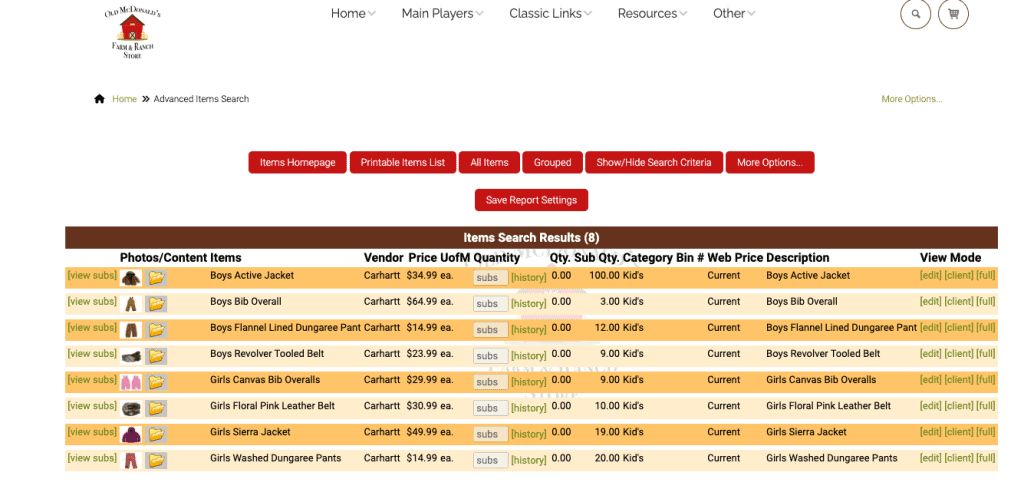Open folder icon for Girls Floral Pink Leather Belt
1024x499 pixels.
pos(156,408)
